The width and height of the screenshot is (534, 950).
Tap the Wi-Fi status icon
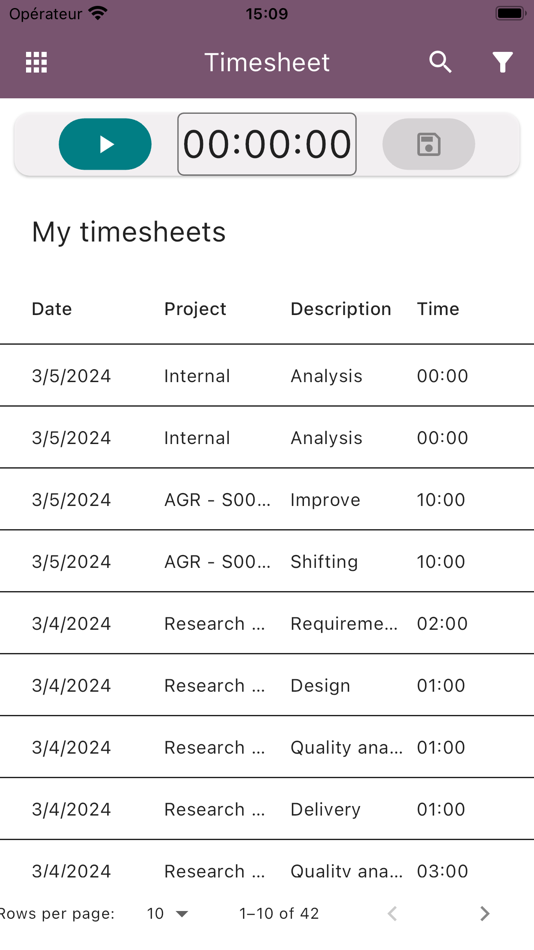(97, 13)
